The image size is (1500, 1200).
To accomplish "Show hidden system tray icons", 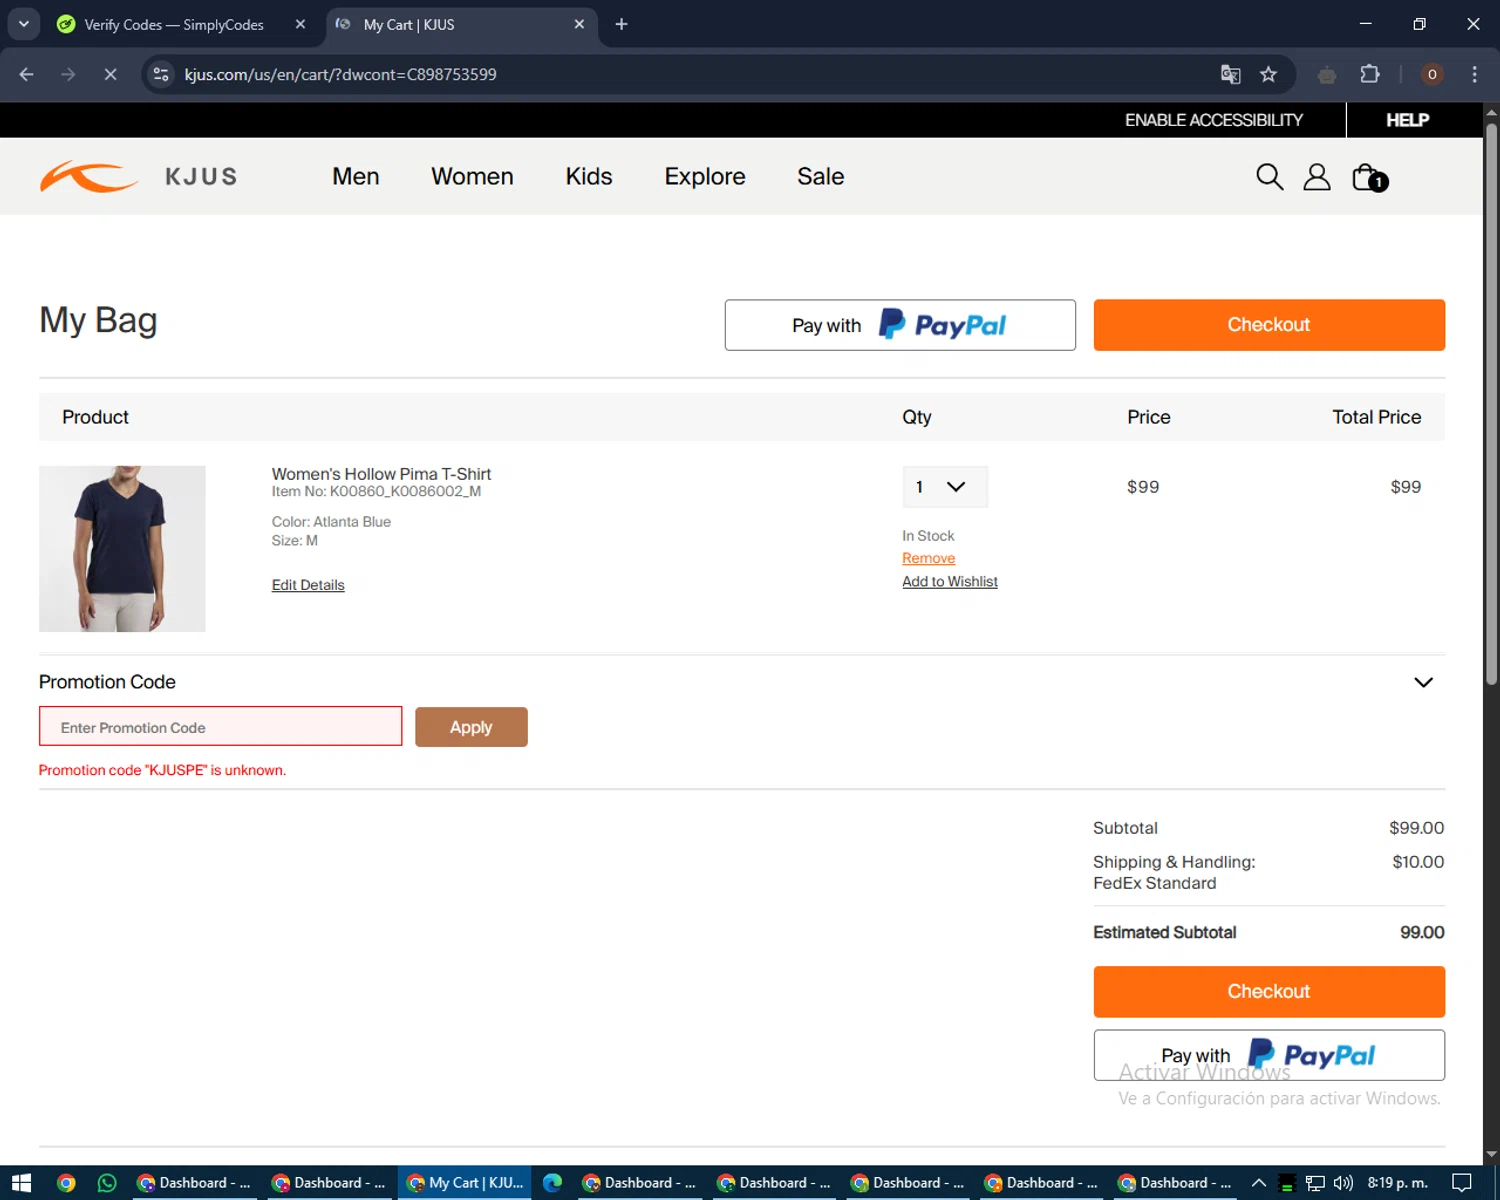I will [1259, 1183].
